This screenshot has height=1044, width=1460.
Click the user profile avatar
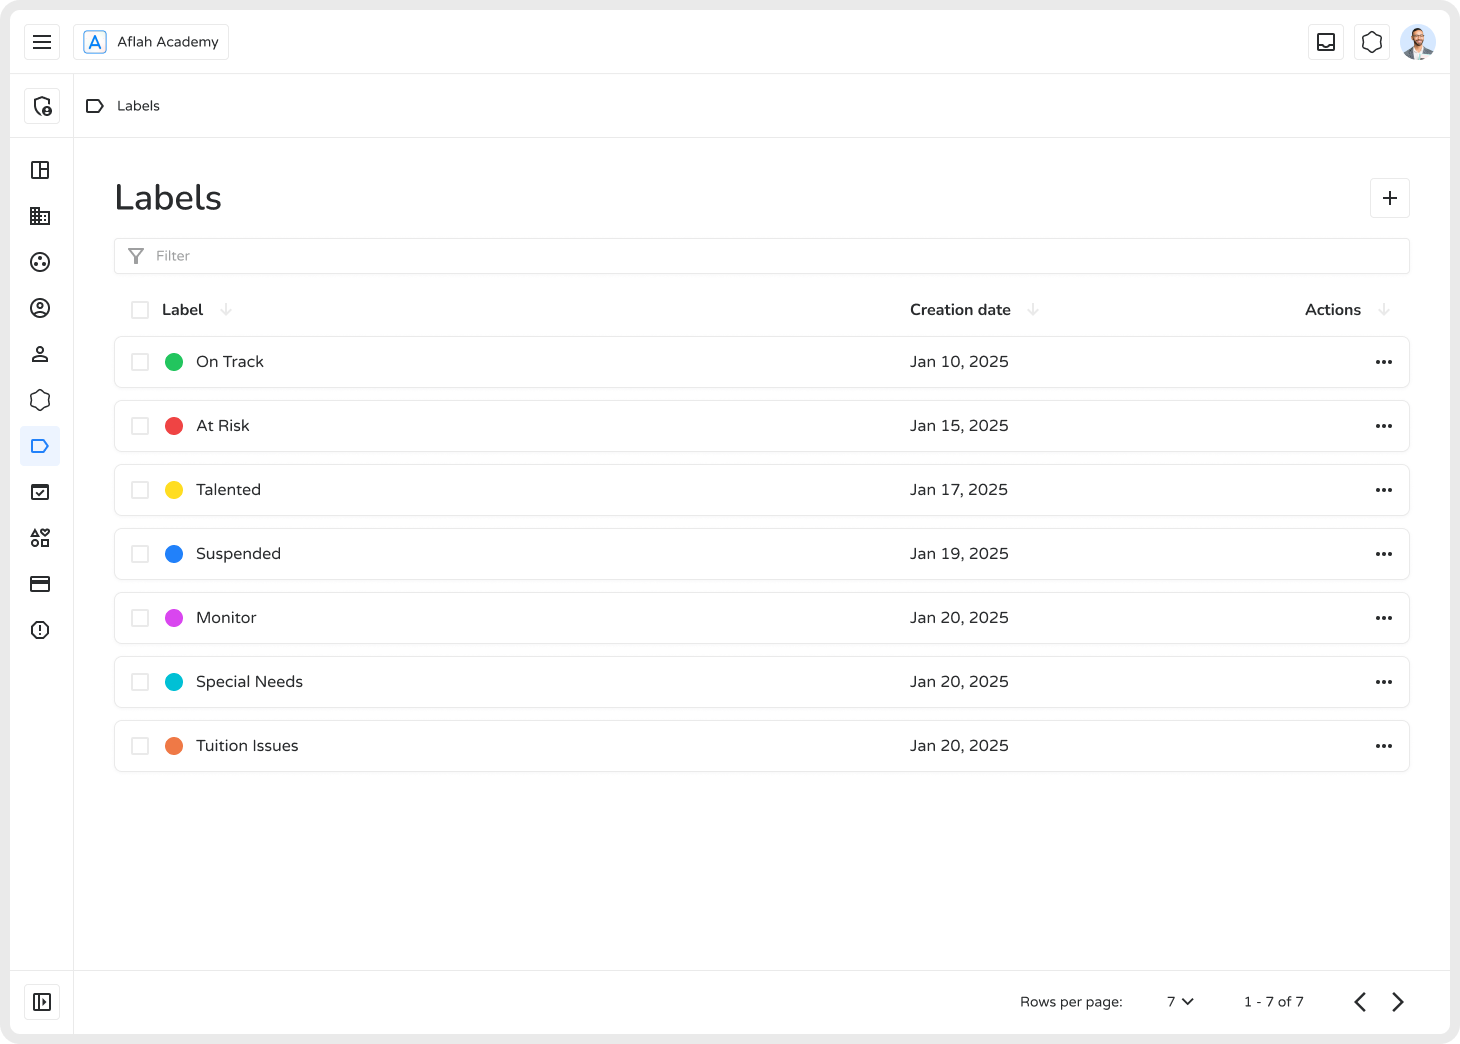pos(1418,42)
